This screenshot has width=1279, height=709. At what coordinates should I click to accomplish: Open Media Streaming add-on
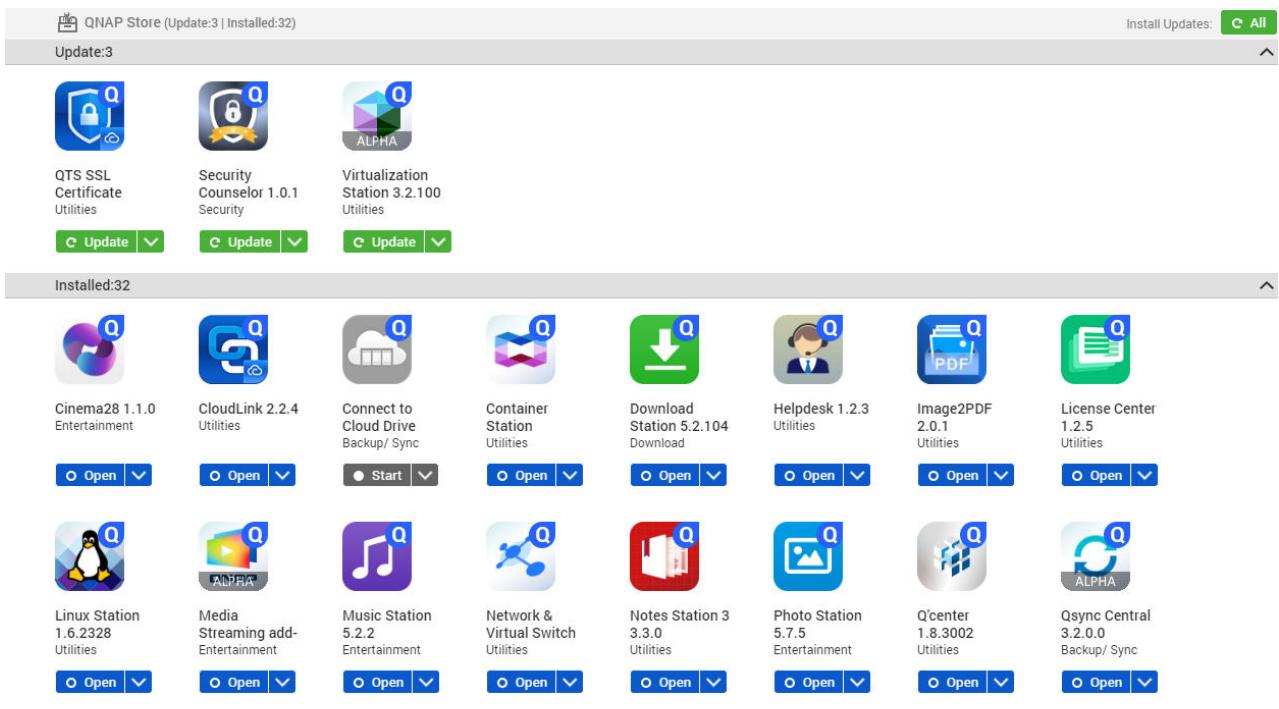tap(234, 682)
